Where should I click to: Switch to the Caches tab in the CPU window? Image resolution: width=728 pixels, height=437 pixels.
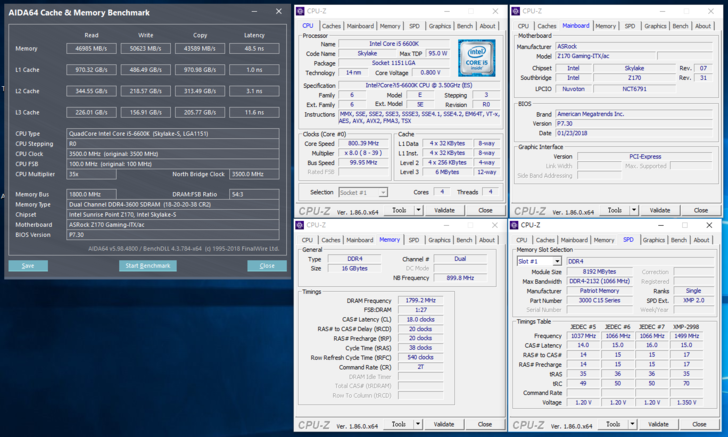[x=331, y=26]
